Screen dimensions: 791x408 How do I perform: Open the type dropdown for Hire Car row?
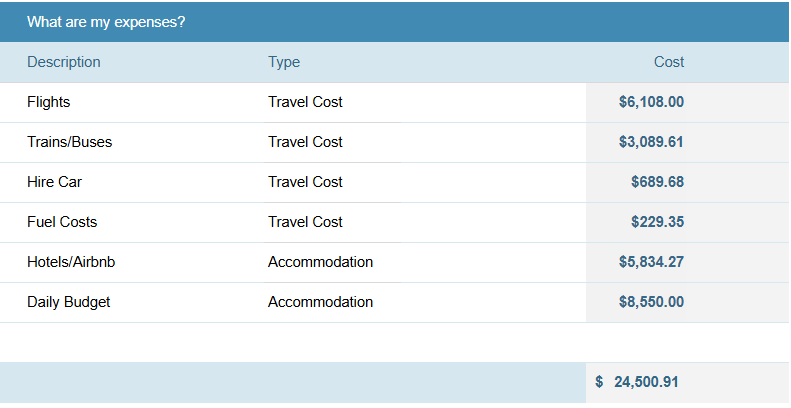click(x=424, y=182)
